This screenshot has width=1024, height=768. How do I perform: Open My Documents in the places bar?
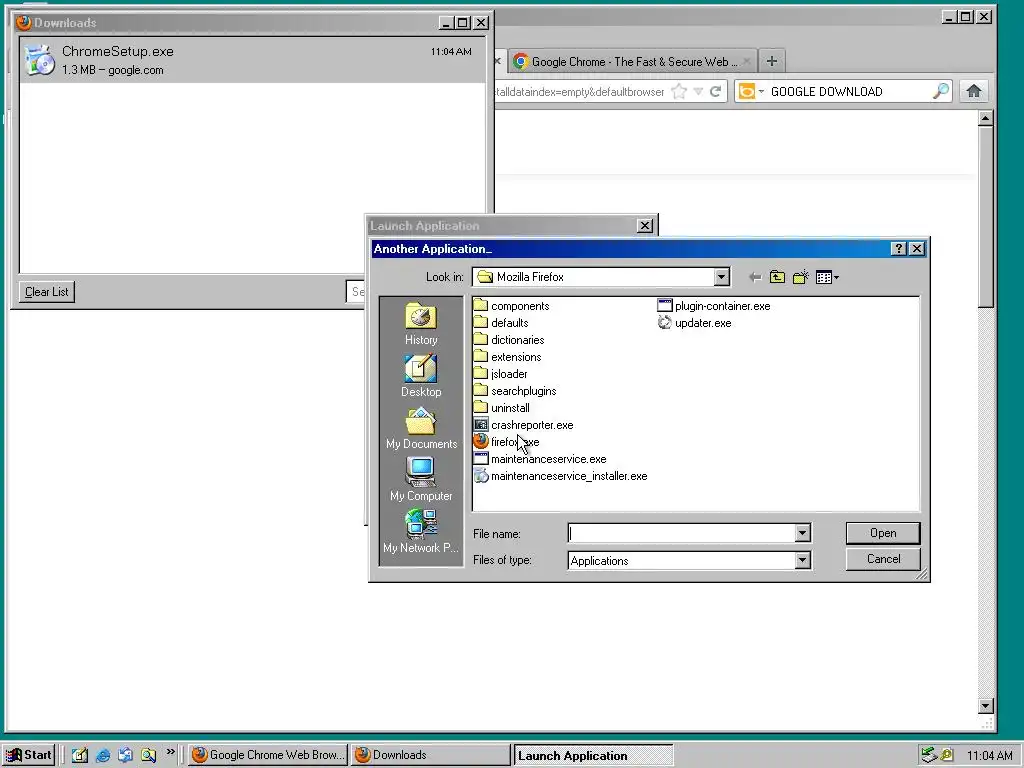(421, 428)
